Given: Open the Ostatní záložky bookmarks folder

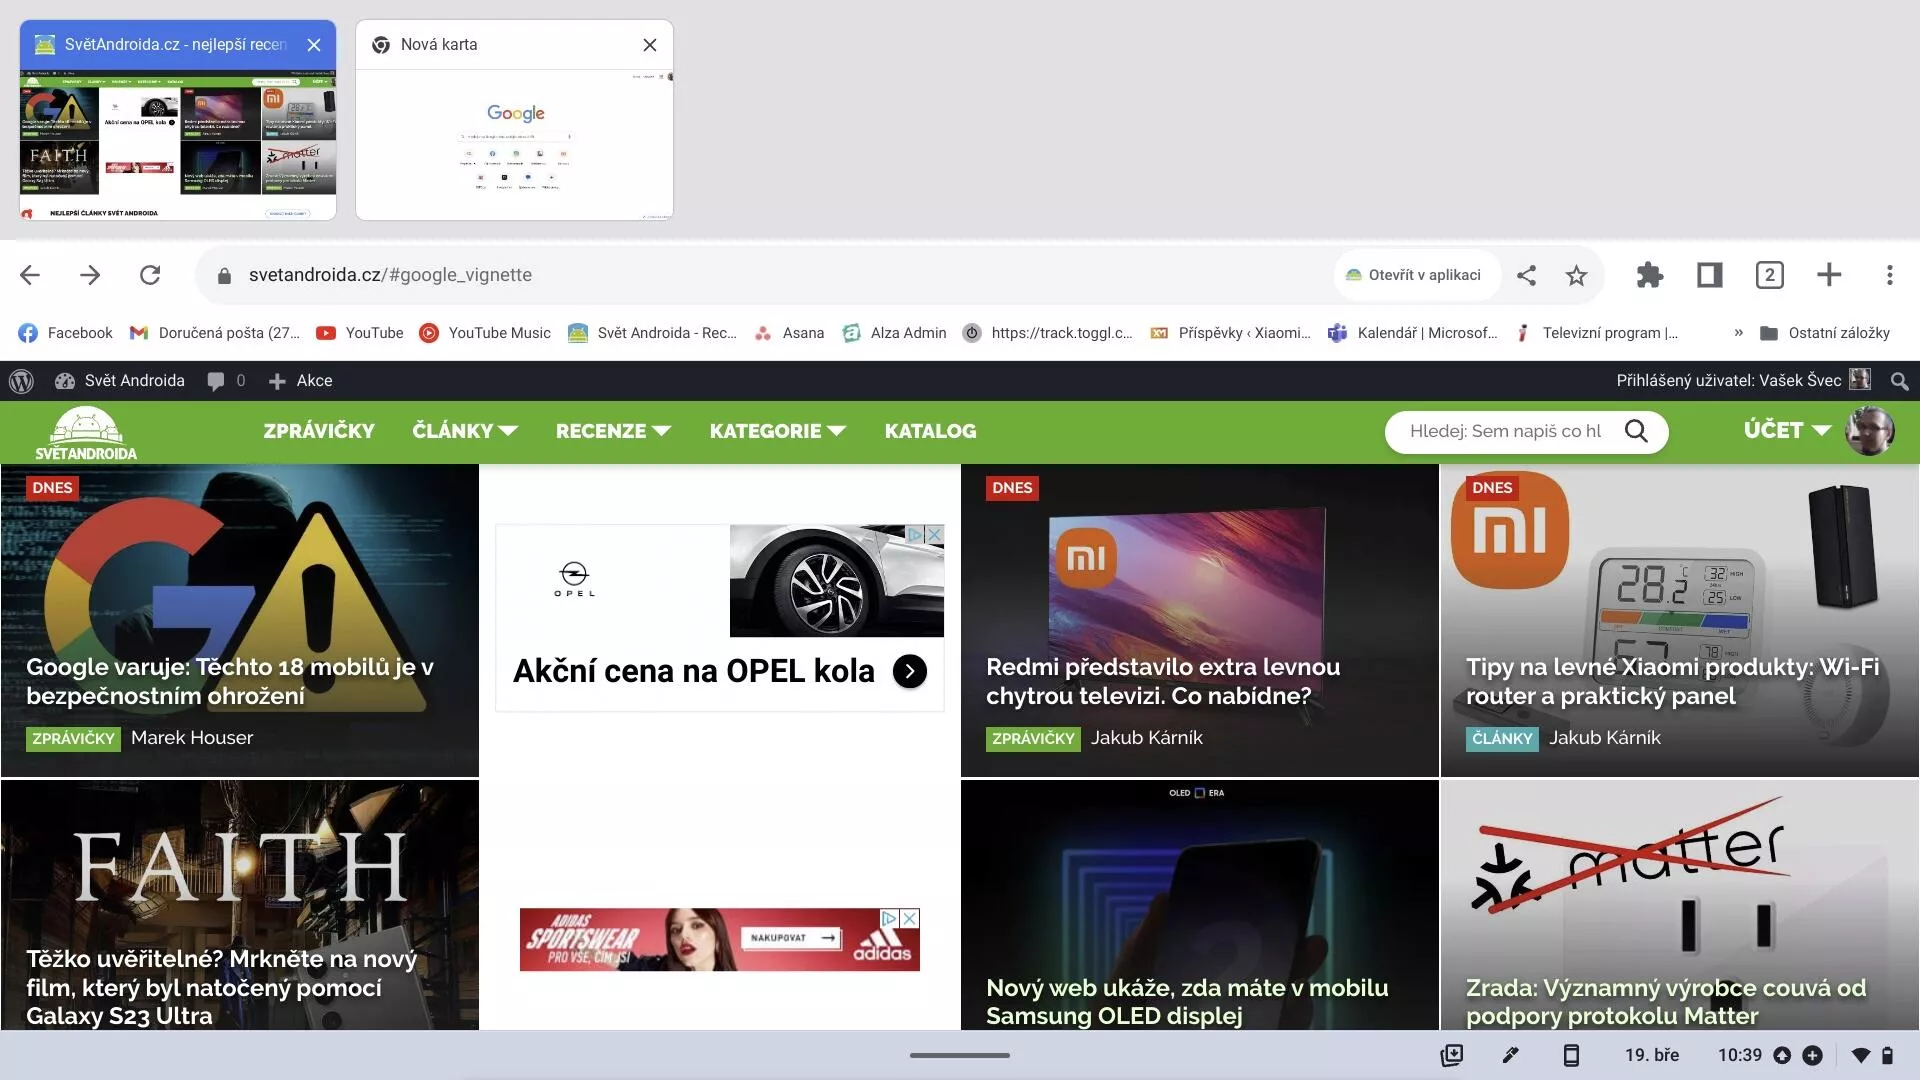Looking at the screenshot, I should [1824, 333].
